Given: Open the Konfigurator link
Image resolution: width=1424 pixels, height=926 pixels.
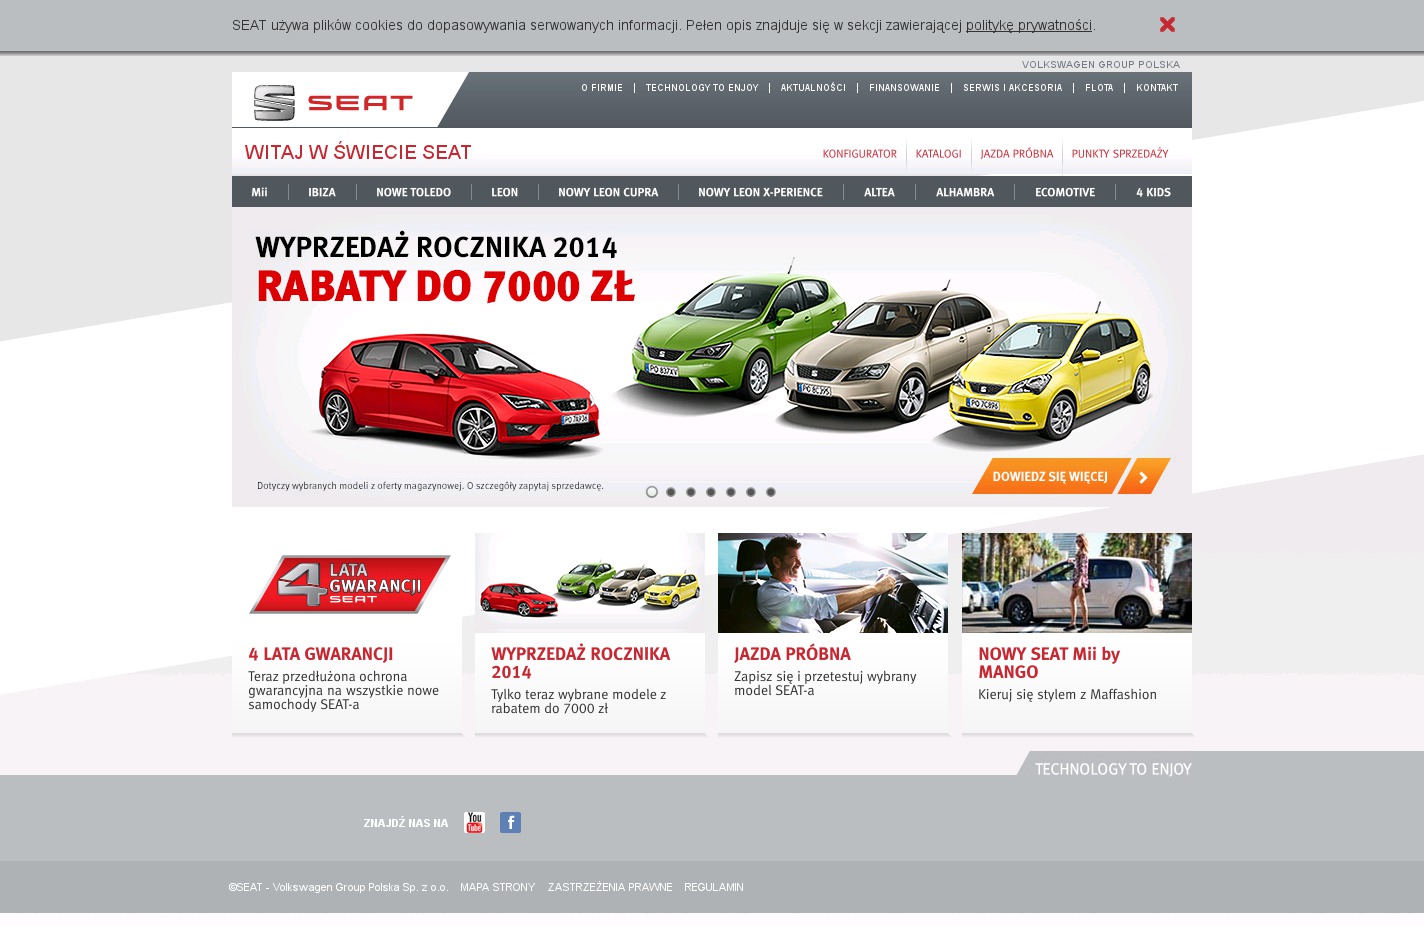Looking at the screenshot, I should (x=859, y=154).
